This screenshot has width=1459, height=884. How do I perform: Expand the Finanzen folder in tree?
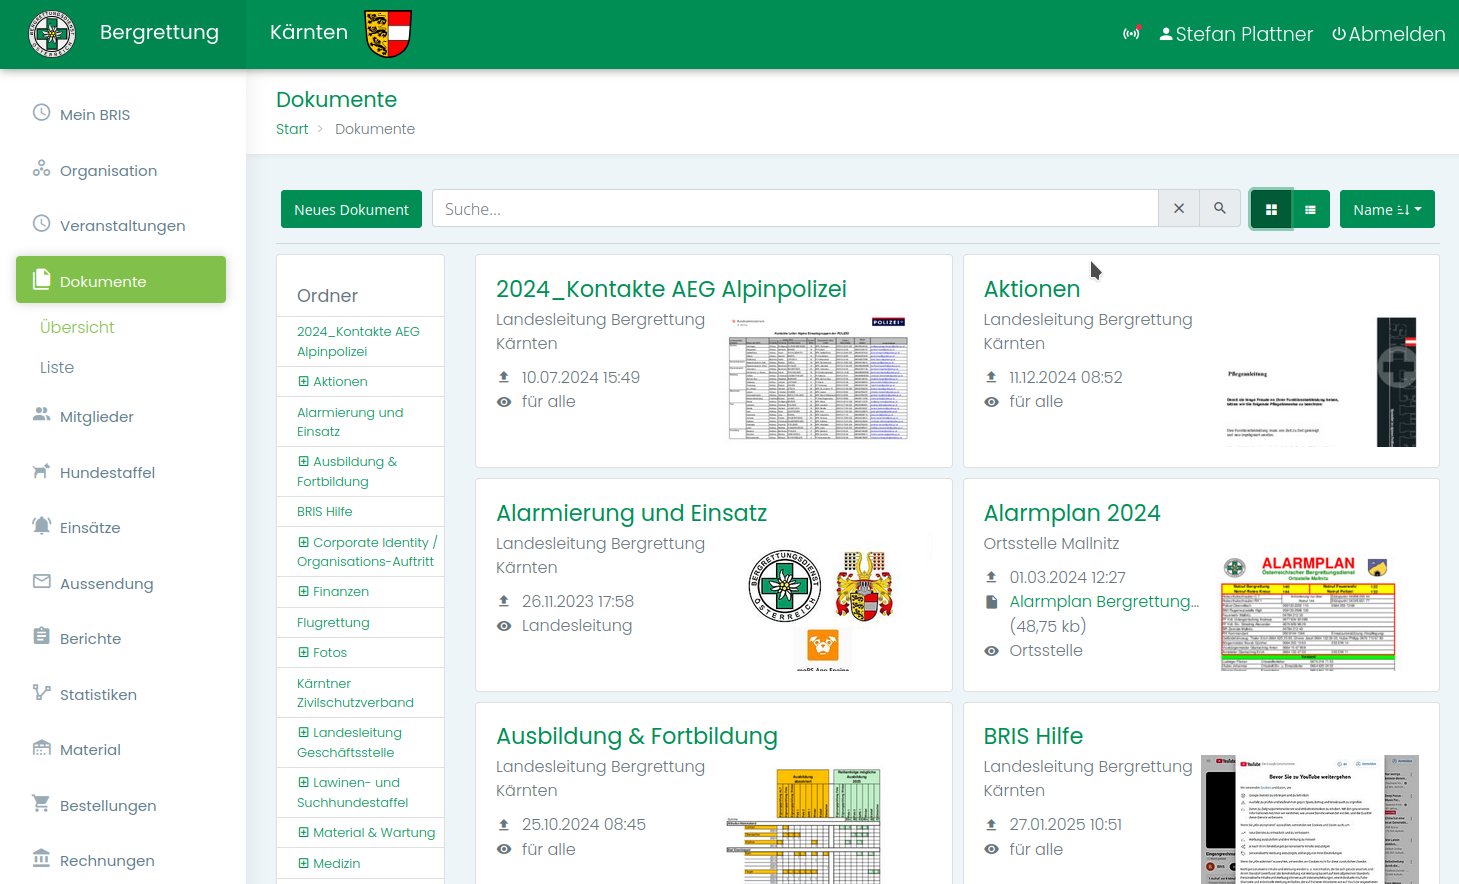pos(303,592)
